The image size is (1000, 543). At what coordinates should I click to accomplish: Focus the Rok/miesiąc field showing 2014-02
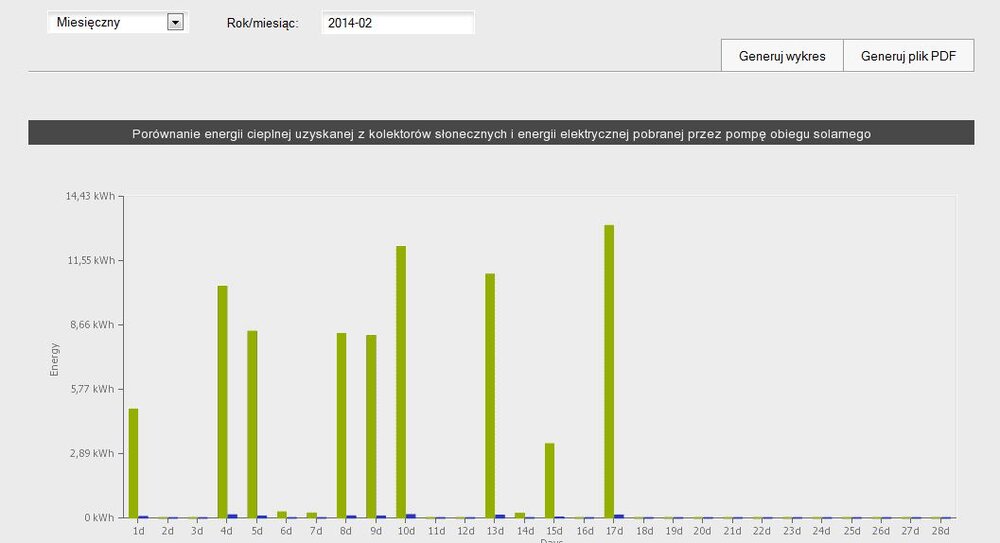click(397, 22)
